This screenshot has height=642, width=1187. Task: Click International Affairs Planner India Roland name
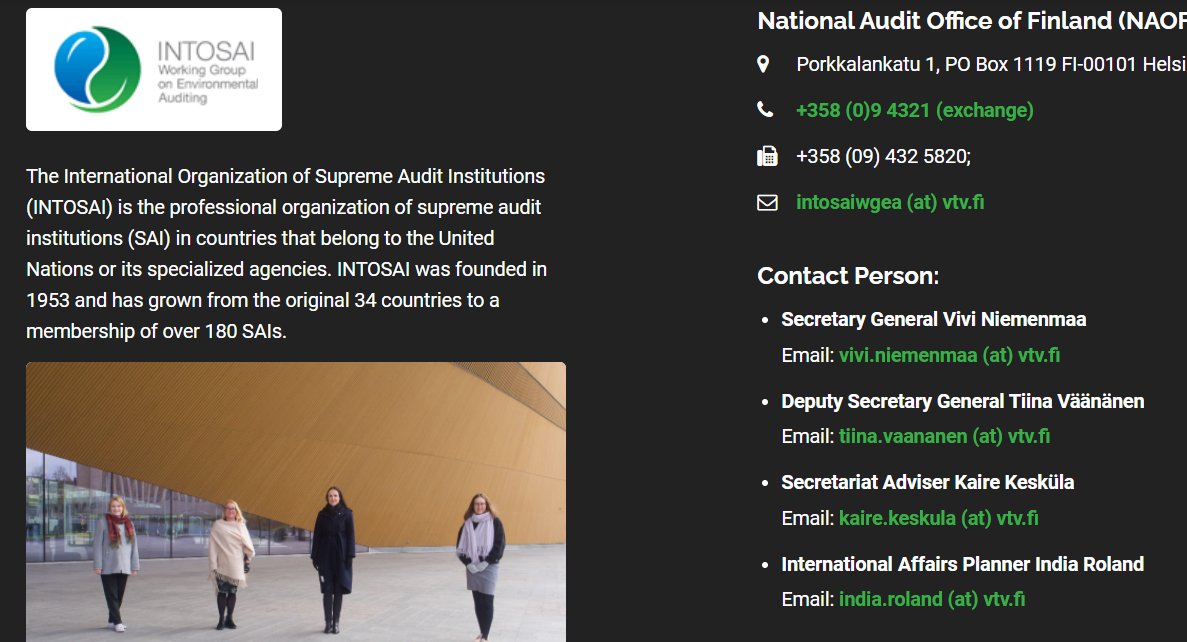[x=962, y=564]
